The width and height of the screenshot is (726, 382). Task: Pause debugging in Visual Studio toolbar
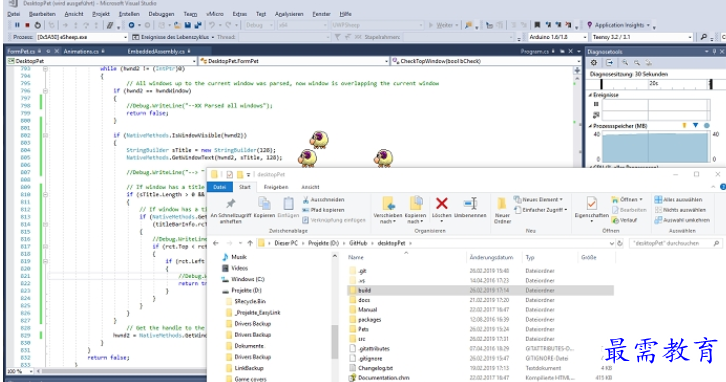coord(17,25)
